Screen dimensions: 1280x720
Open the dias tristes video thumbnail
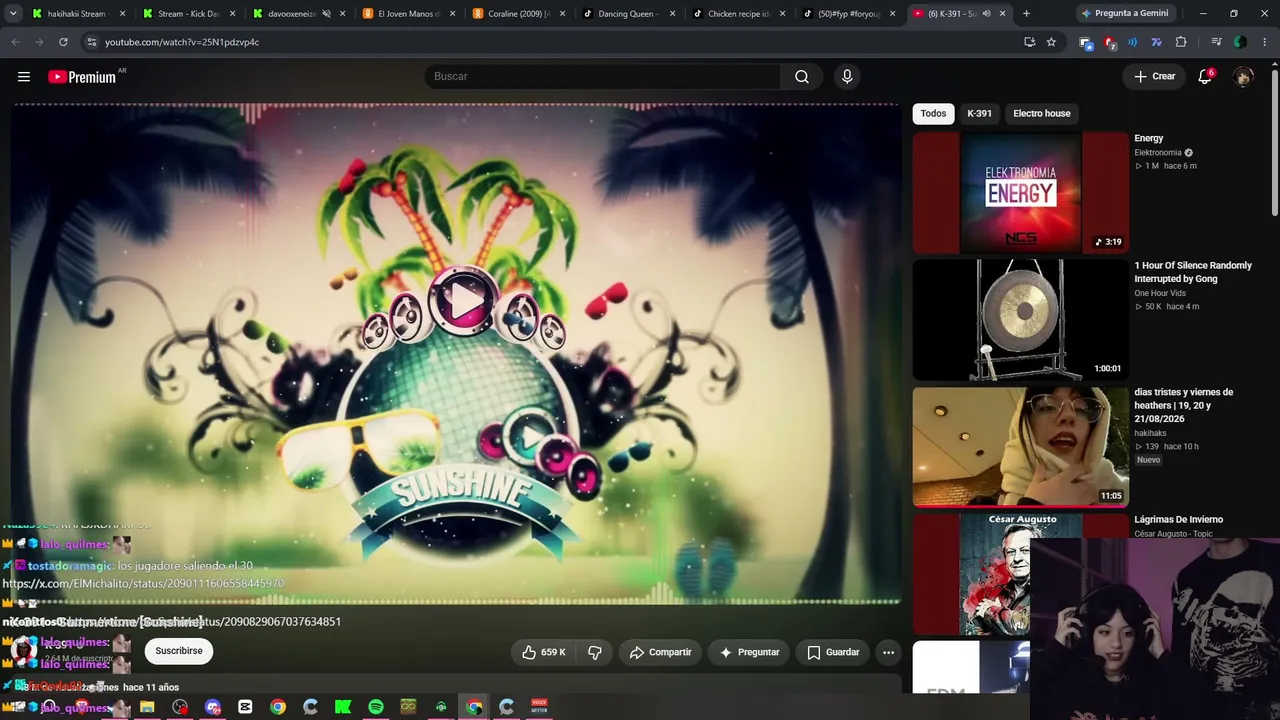pos(1020,447)
